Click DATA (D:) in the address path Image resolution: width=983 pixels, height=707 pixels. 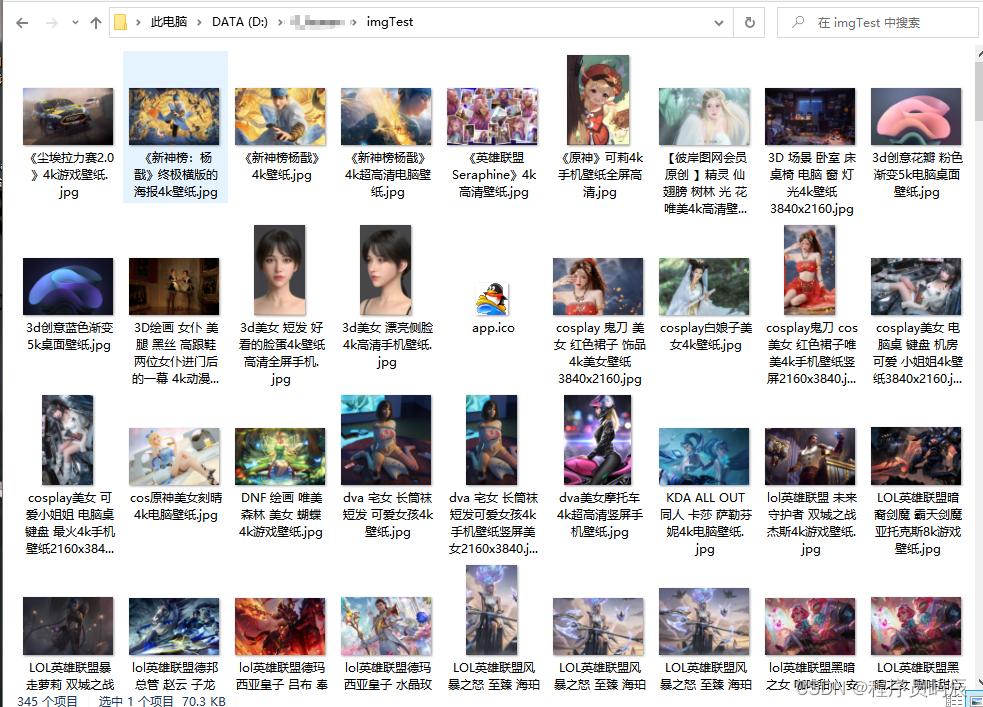239,22
